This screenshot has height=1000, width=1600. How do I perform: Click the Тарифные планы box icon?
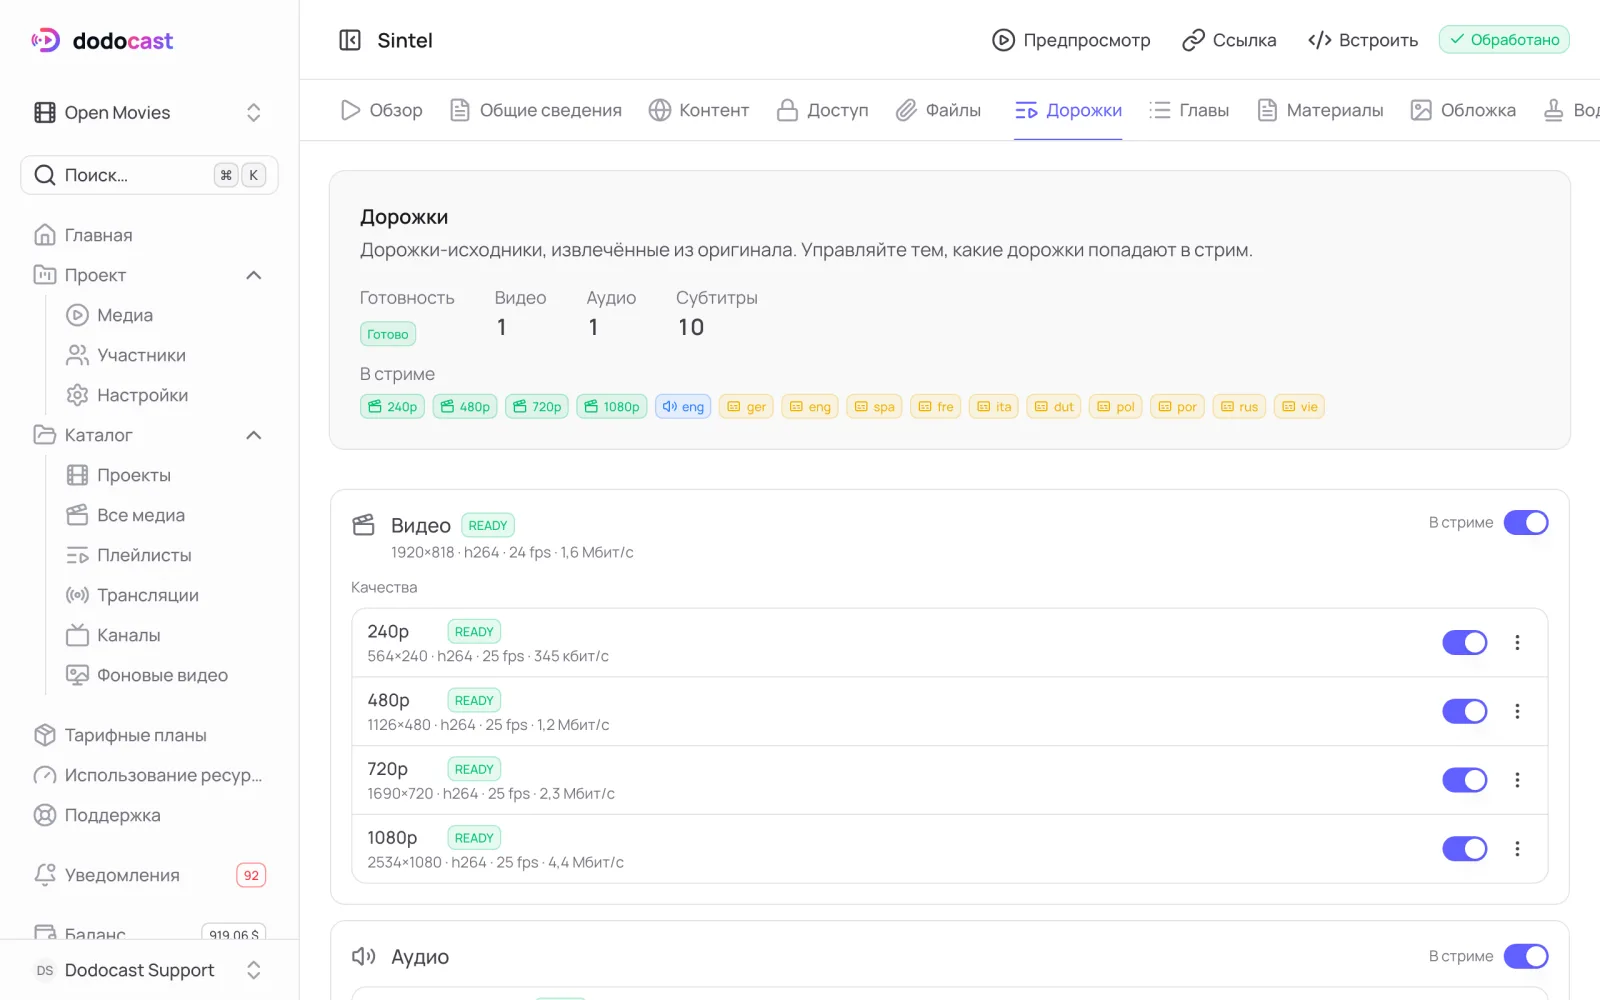click(45, 735)
